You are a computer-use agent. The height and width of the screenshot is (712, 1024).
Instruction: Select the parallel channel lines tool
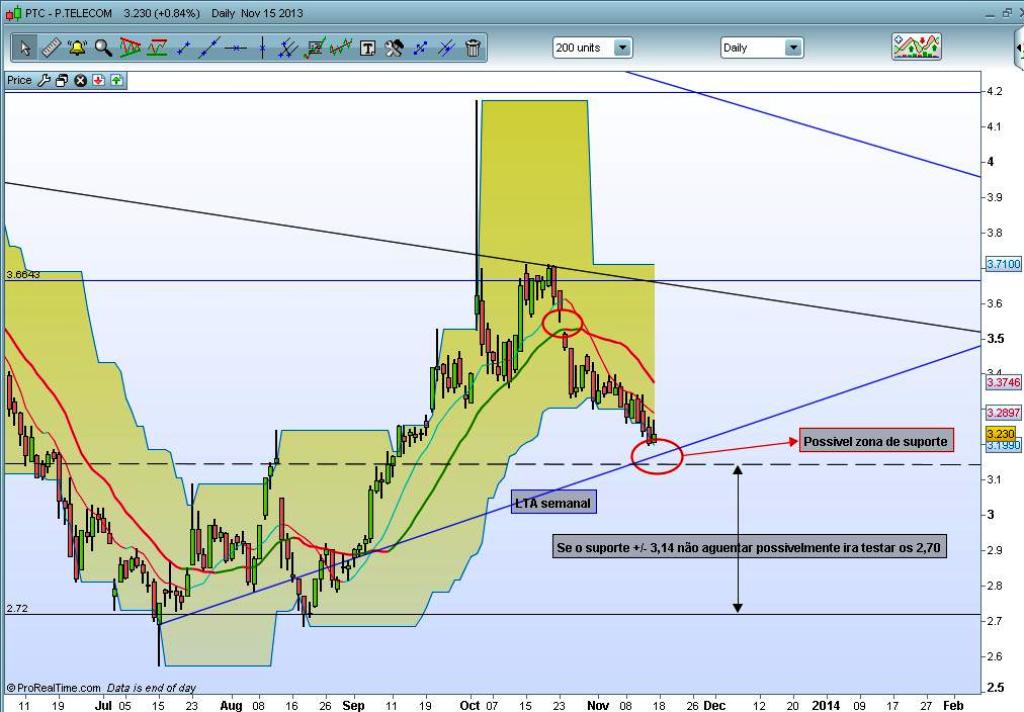[288, 48]
